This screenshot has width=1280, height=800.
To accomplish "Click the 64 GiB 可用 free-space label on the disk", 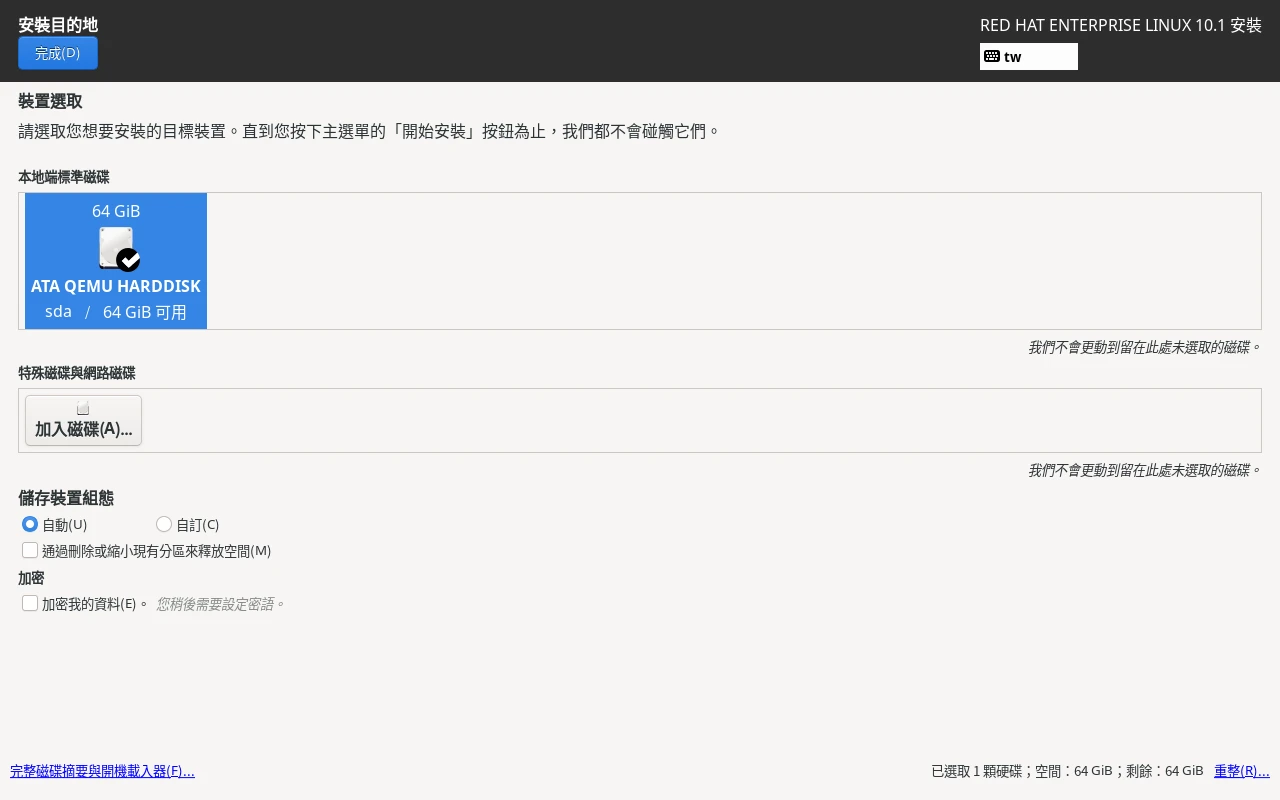I will [x=145, y=311].
